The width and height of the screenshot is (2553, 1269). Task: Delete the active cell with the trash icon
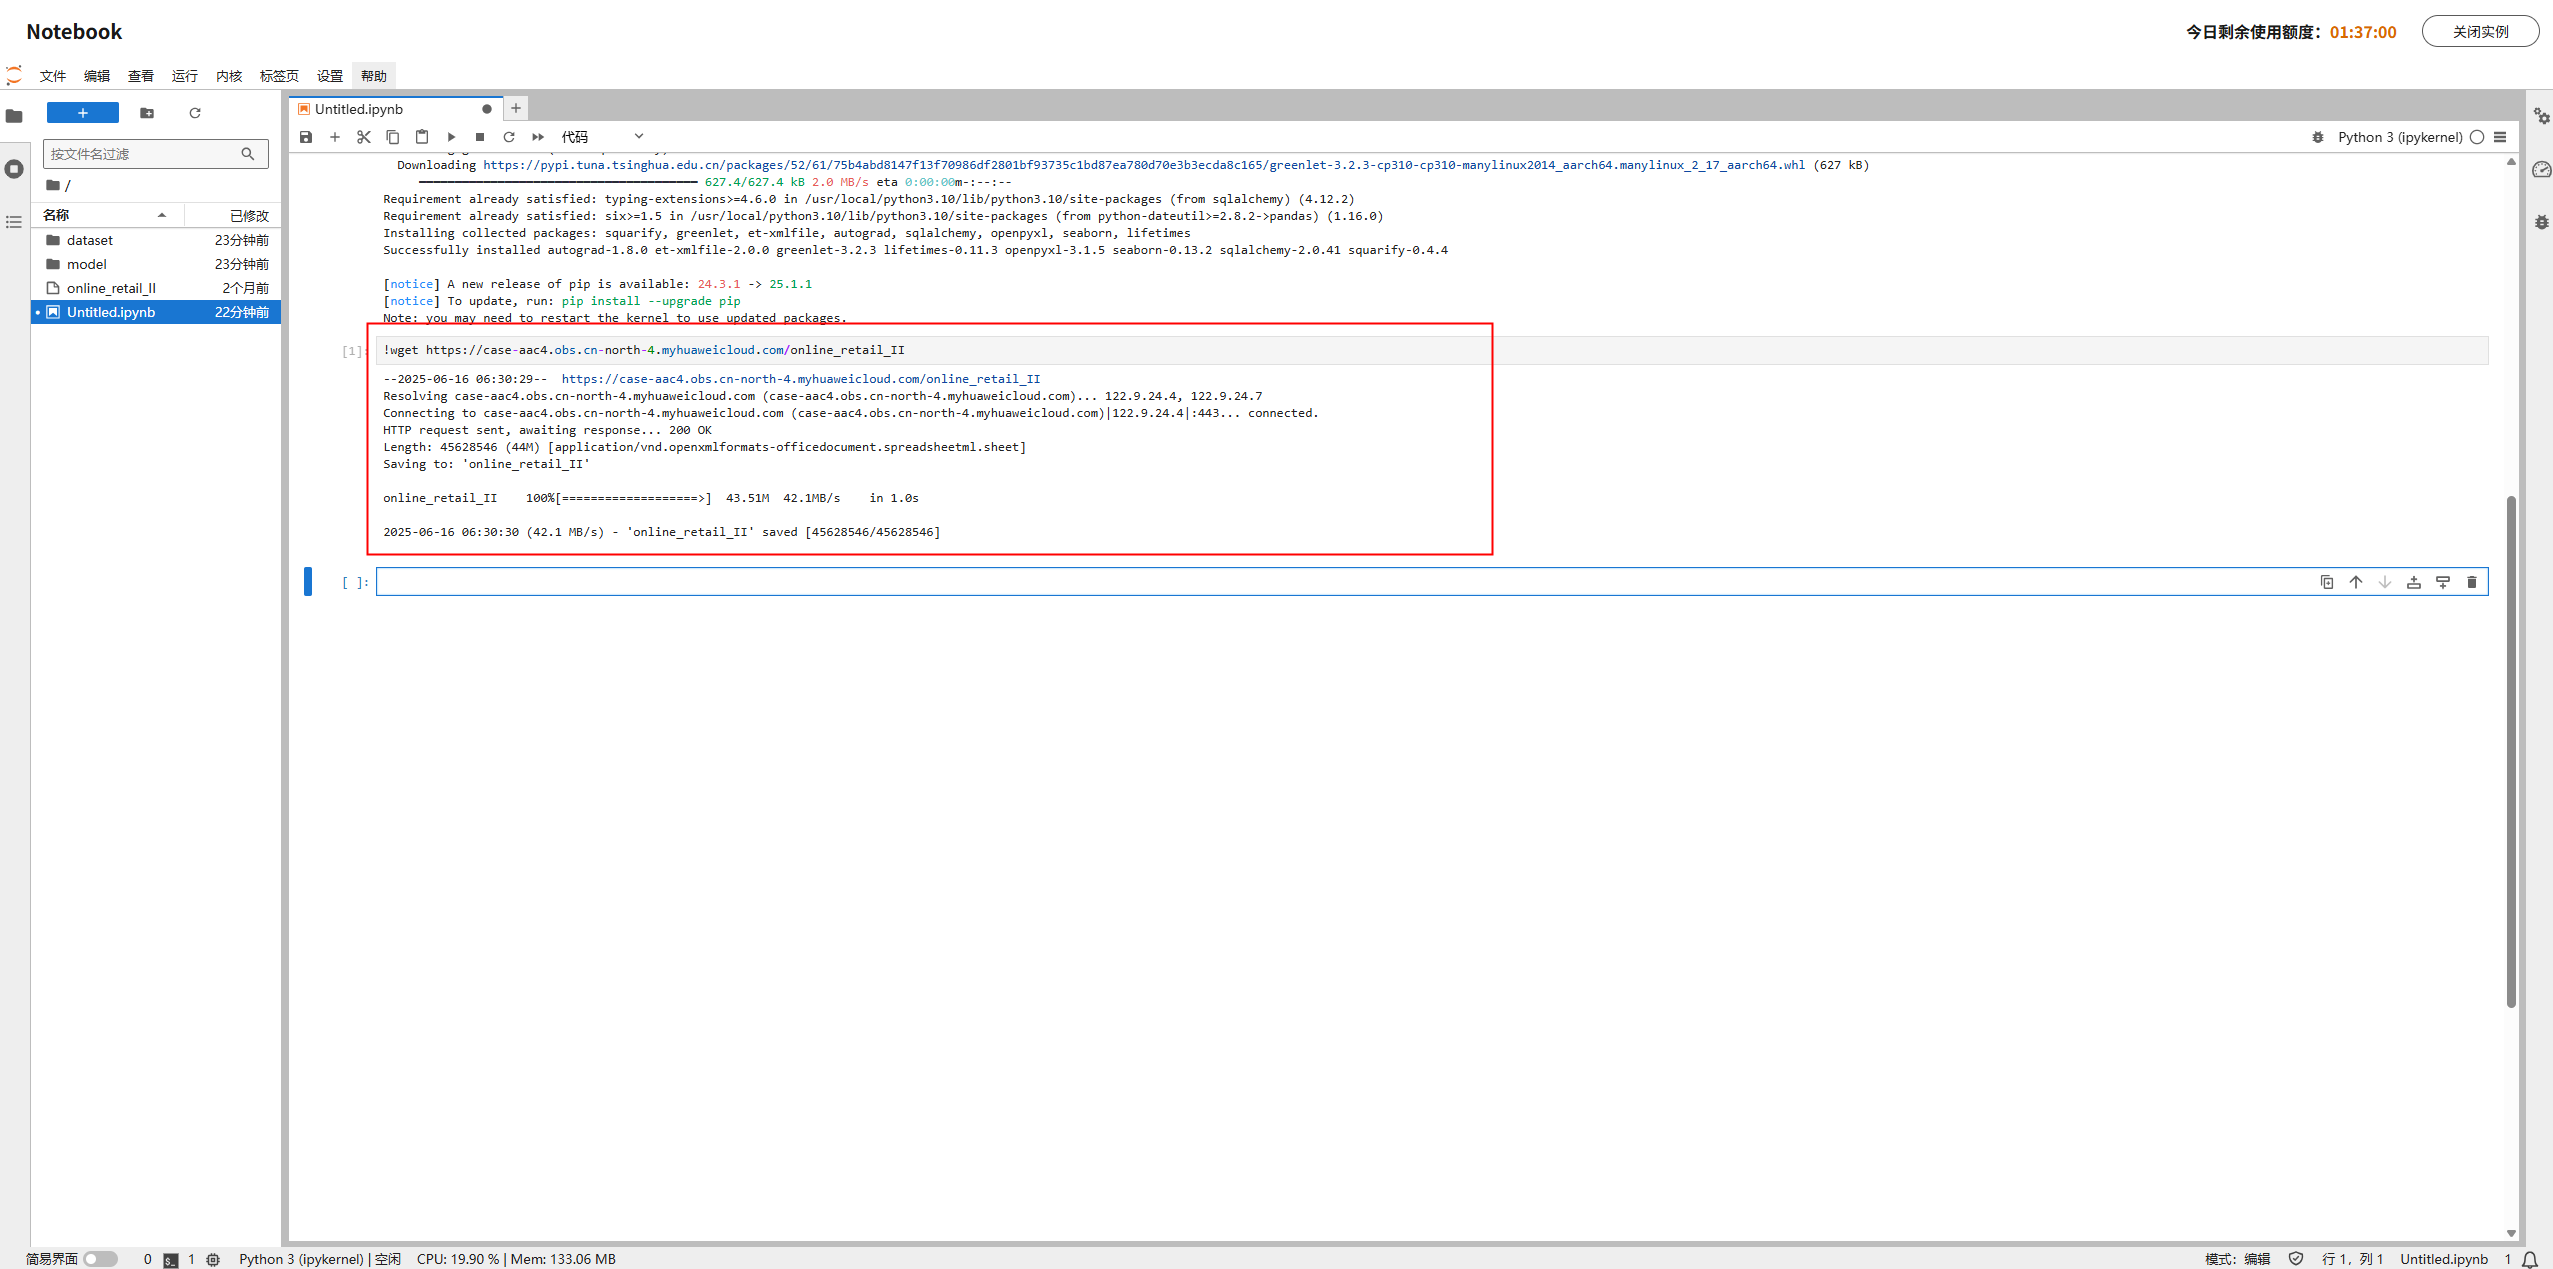2471,582
